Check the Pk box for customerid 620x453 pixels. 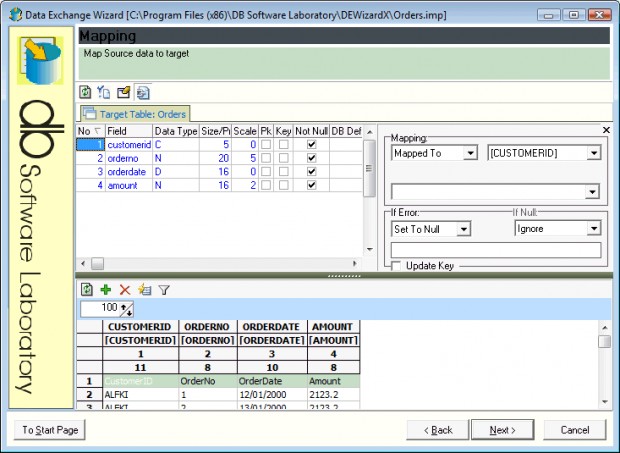(x=266, y=144)
